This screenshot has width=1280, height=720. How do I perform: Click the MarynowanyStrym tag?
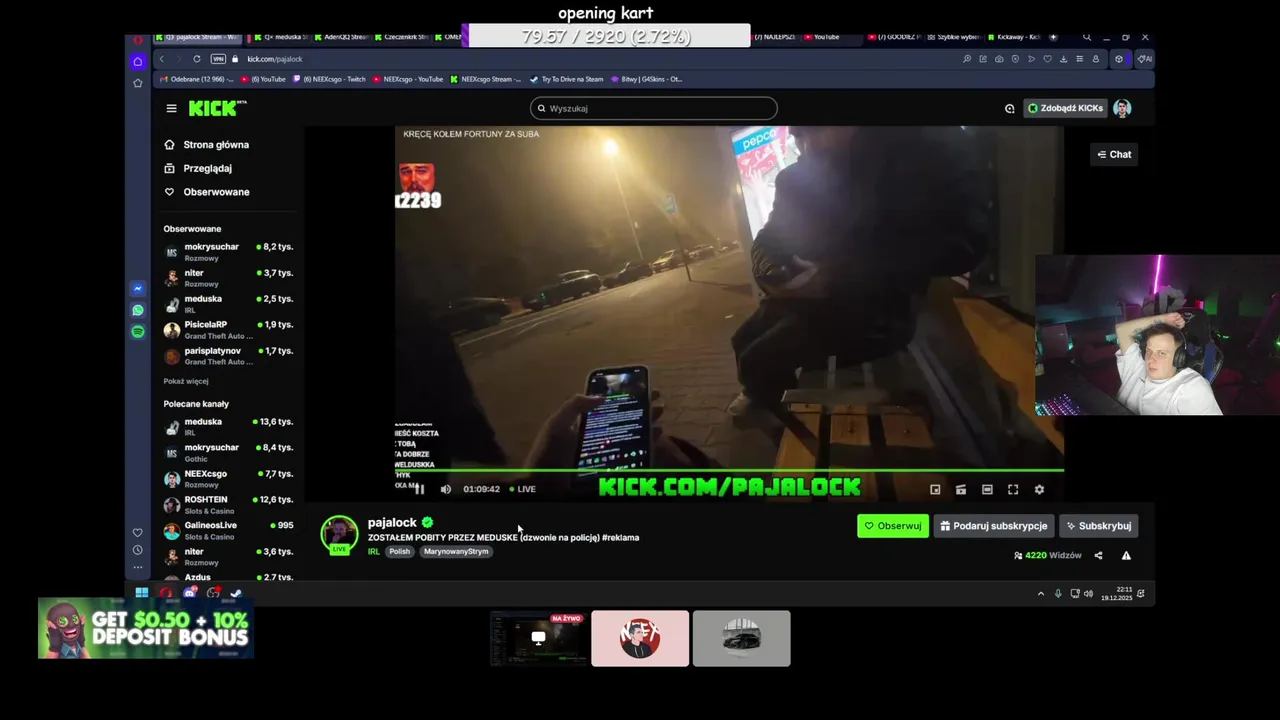(x=456, y=551)
